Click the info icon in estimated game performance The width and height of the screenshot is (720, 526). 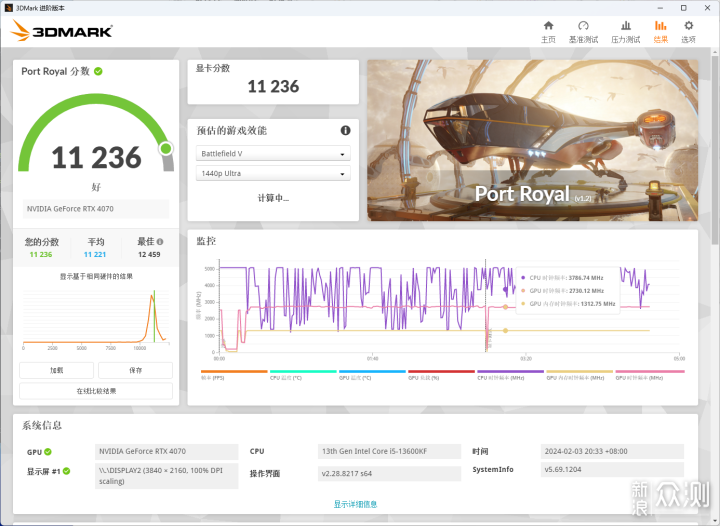345,130
